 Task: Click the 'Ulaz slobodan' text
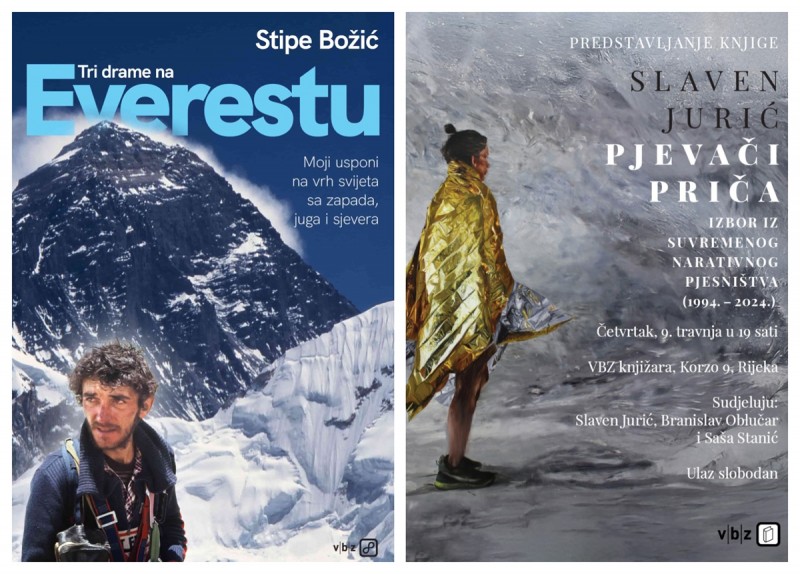(x=732, y=473)
